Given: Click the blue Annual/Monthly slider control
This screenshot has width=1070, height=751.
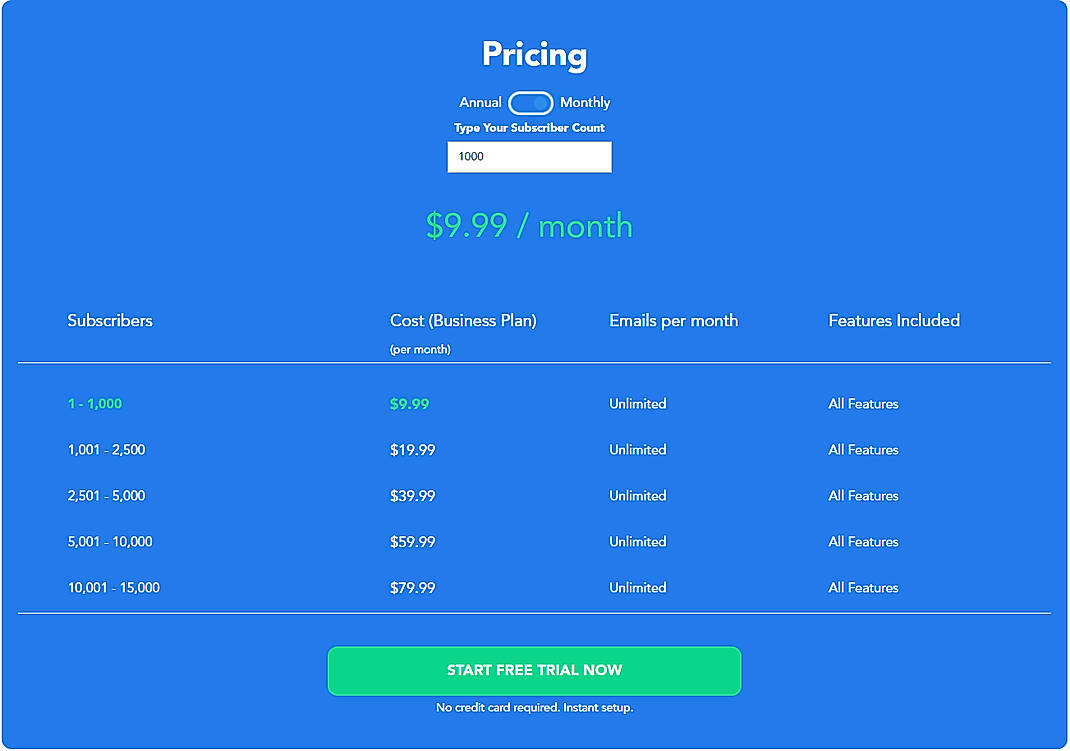Looking at the screenshot, I should pyautogui.click(x=530, y=103).
